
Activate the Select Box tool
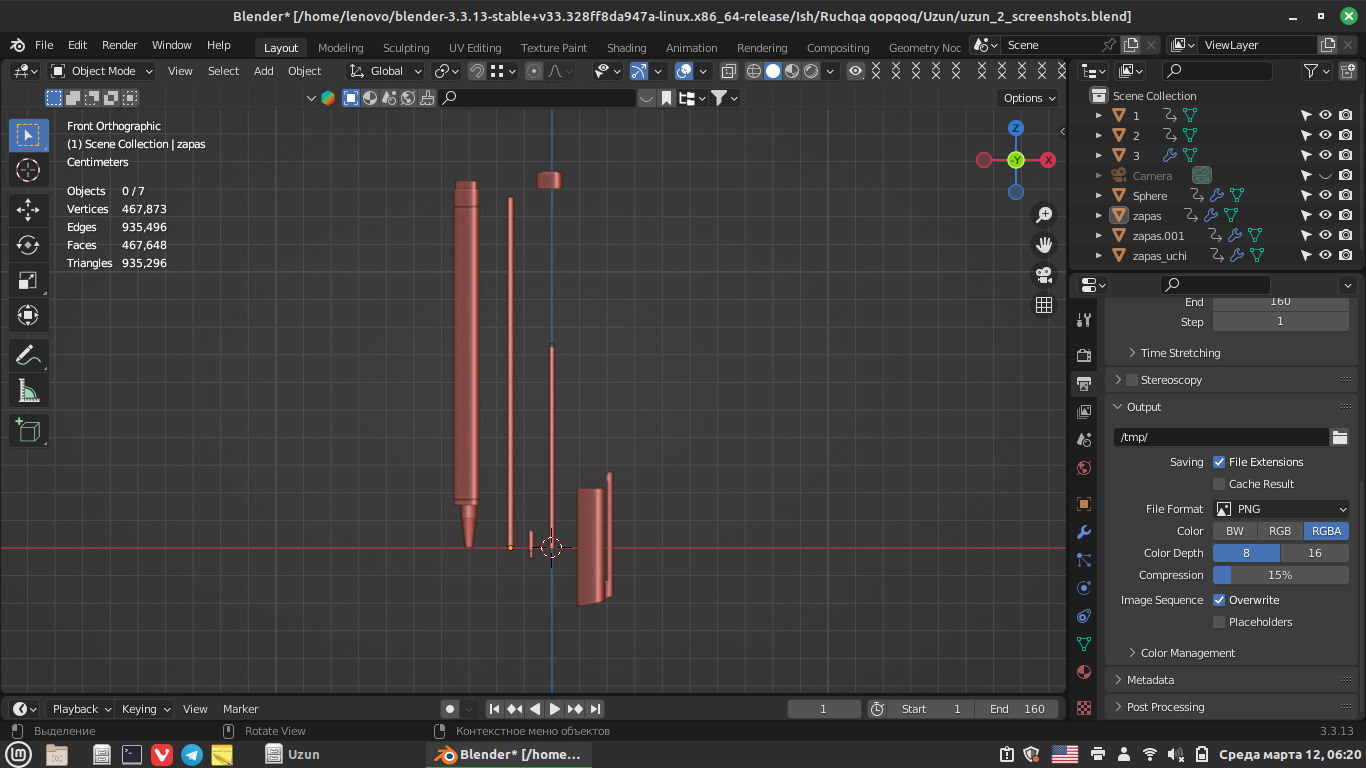[29, 135]
